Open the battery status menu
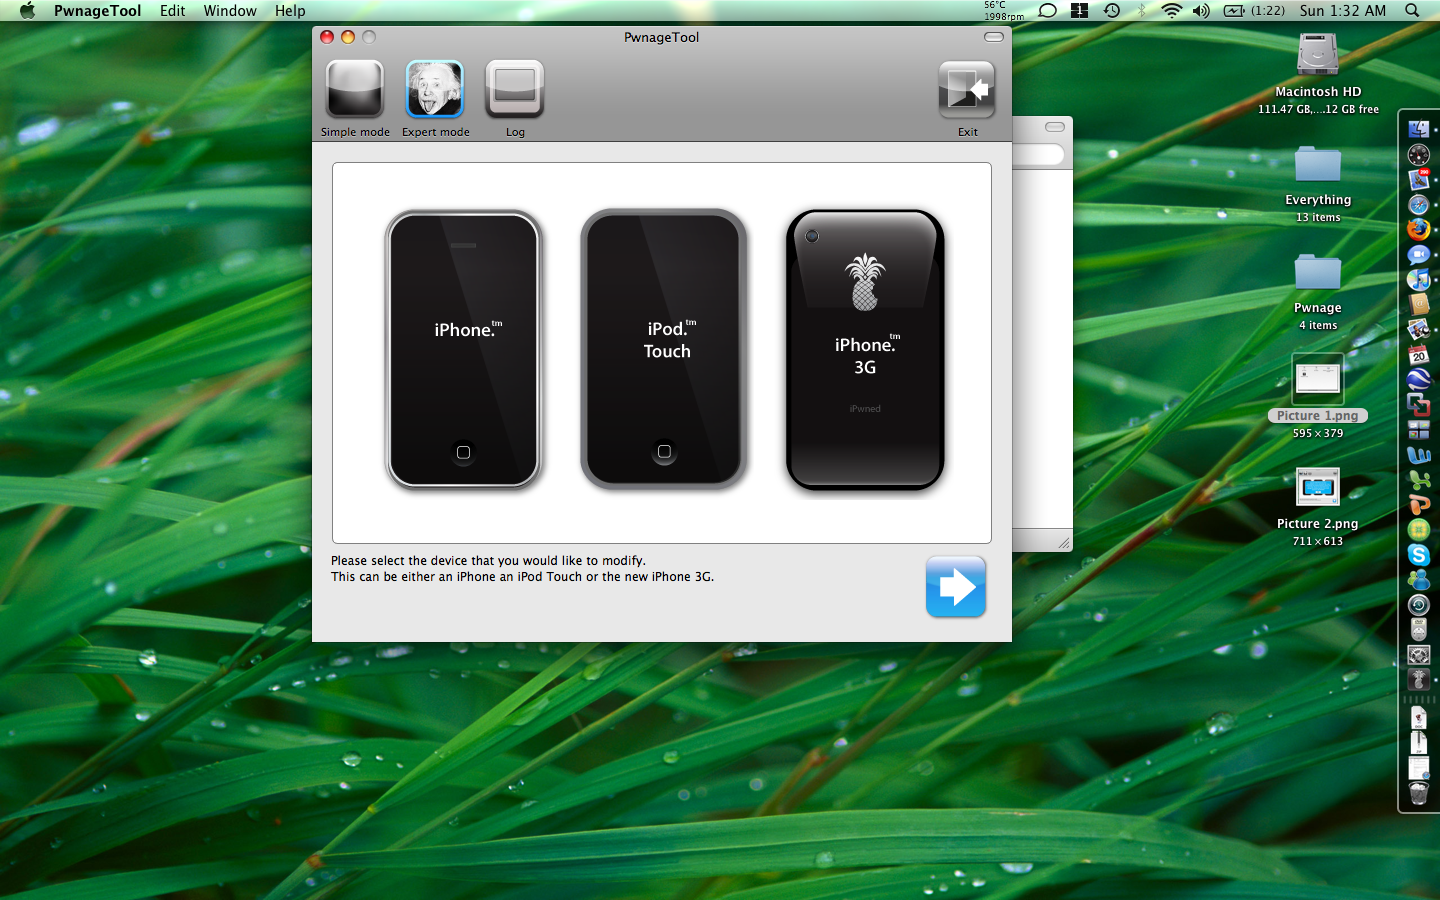 (x=1254, y=11)
